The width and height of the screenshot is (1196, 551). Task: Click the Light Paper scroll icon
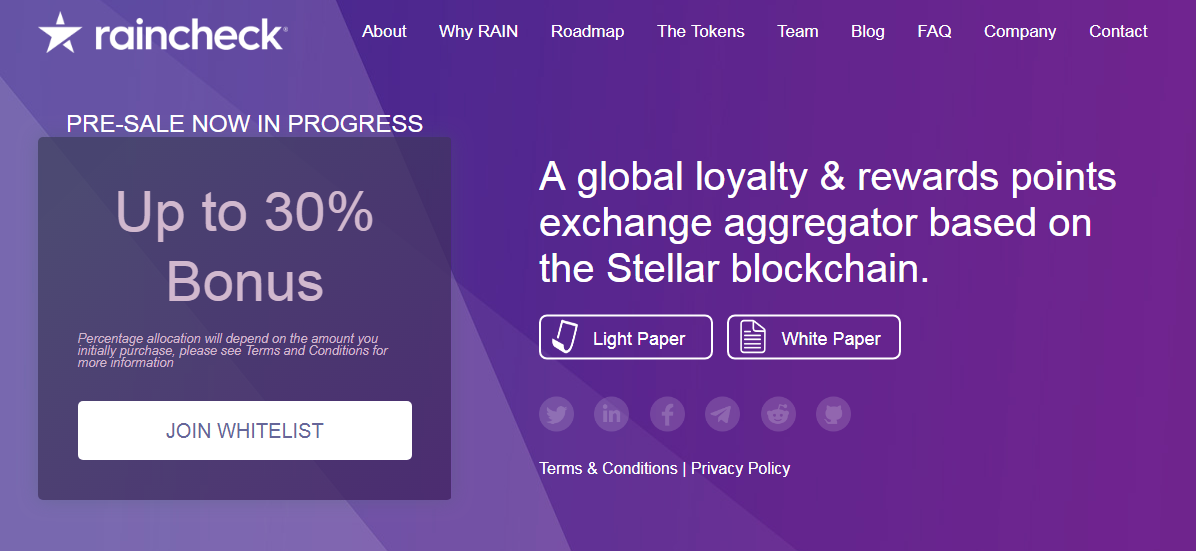566,337
